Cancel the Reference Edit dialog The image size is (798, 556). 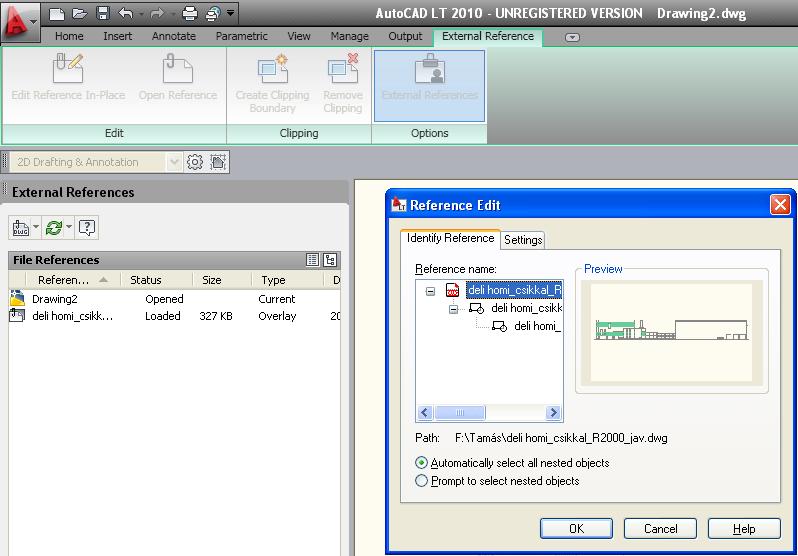point(660,529)
